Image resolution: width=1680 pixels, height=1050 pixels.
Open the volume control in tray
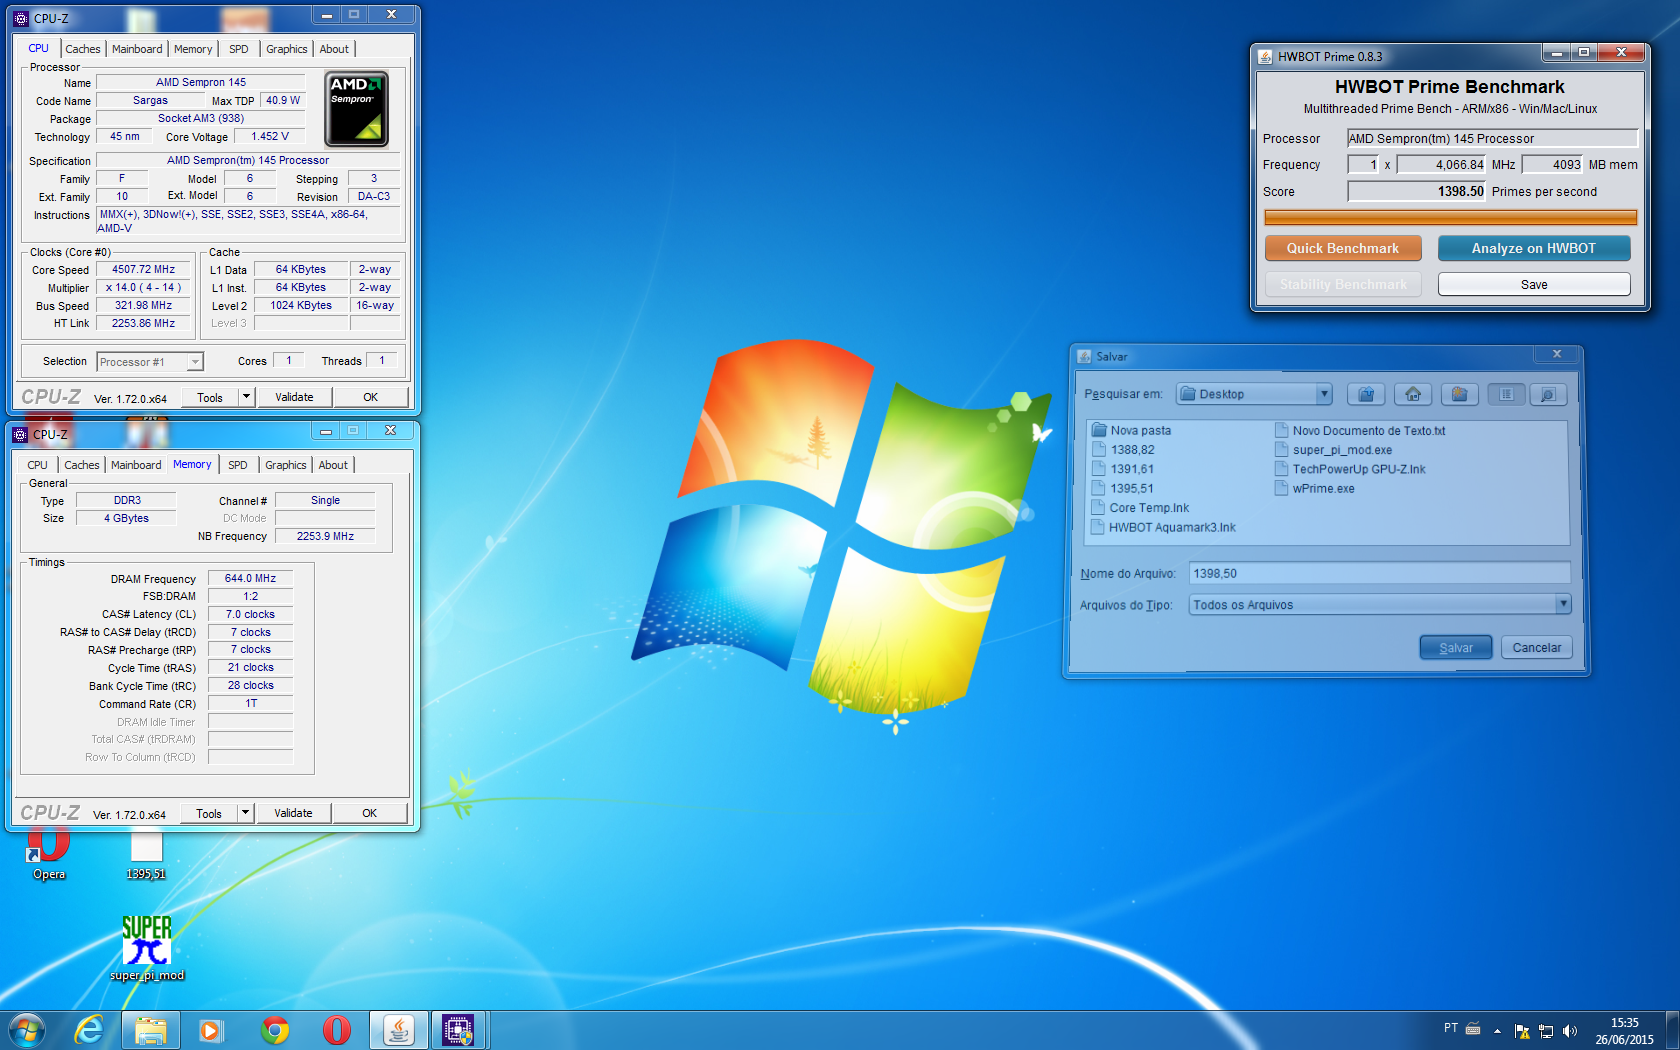click(1569, 1031)
